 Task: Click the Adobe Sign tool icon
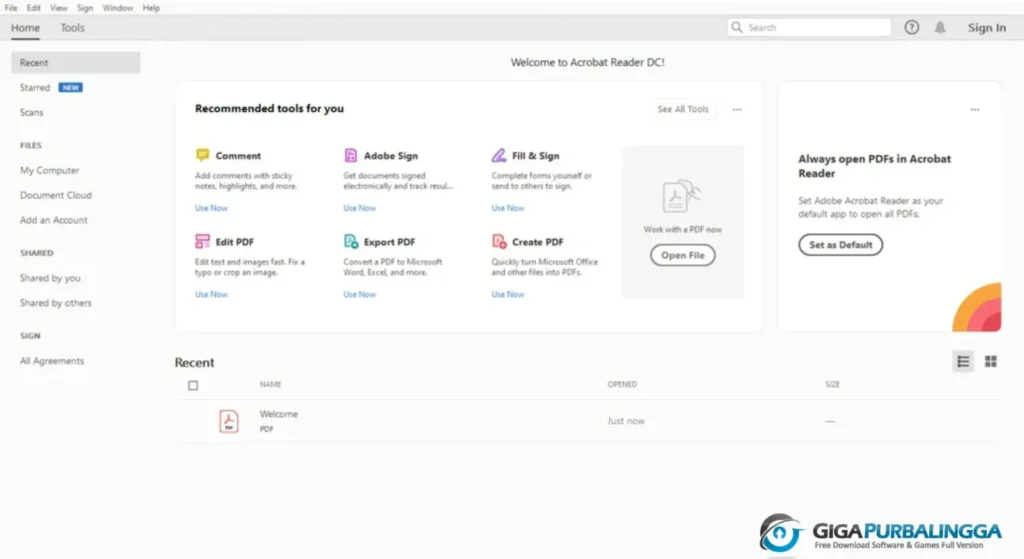point(351,155)
